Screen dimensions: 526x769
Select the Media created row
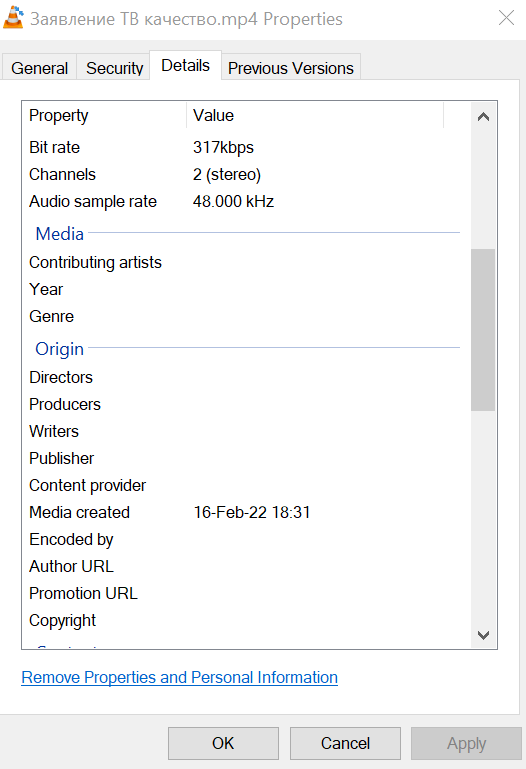[x=245, y=512]
